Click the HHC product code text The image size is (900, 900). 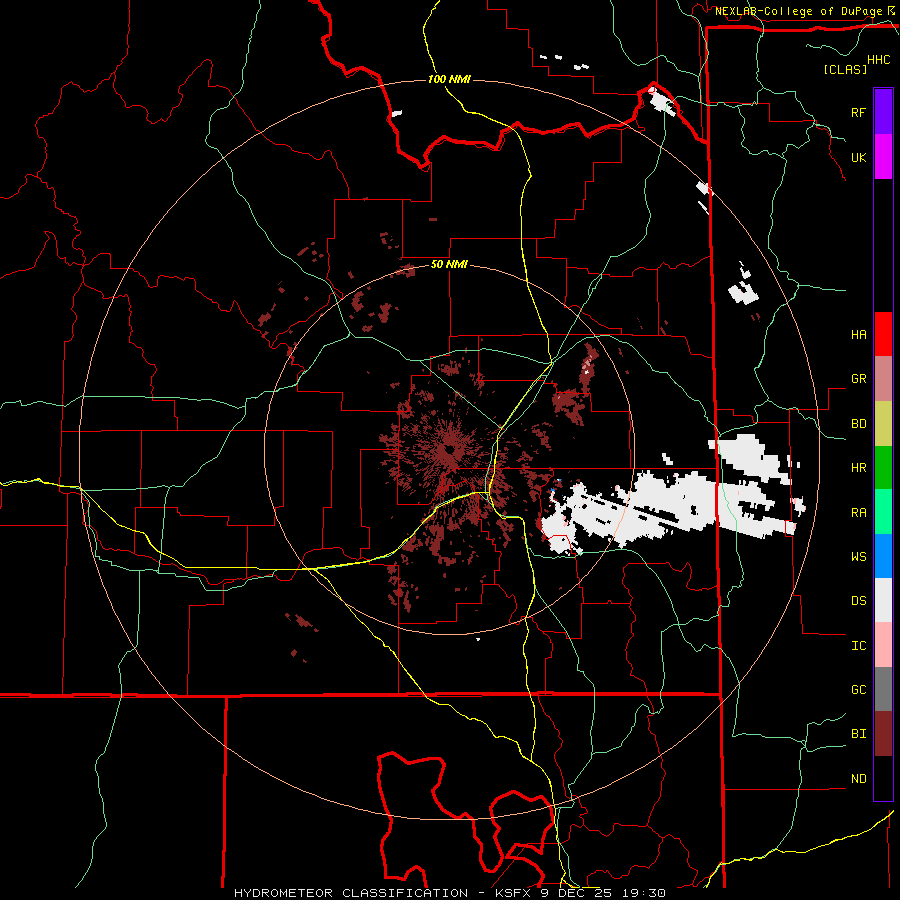pyautogui.click(x=878, y=60)
